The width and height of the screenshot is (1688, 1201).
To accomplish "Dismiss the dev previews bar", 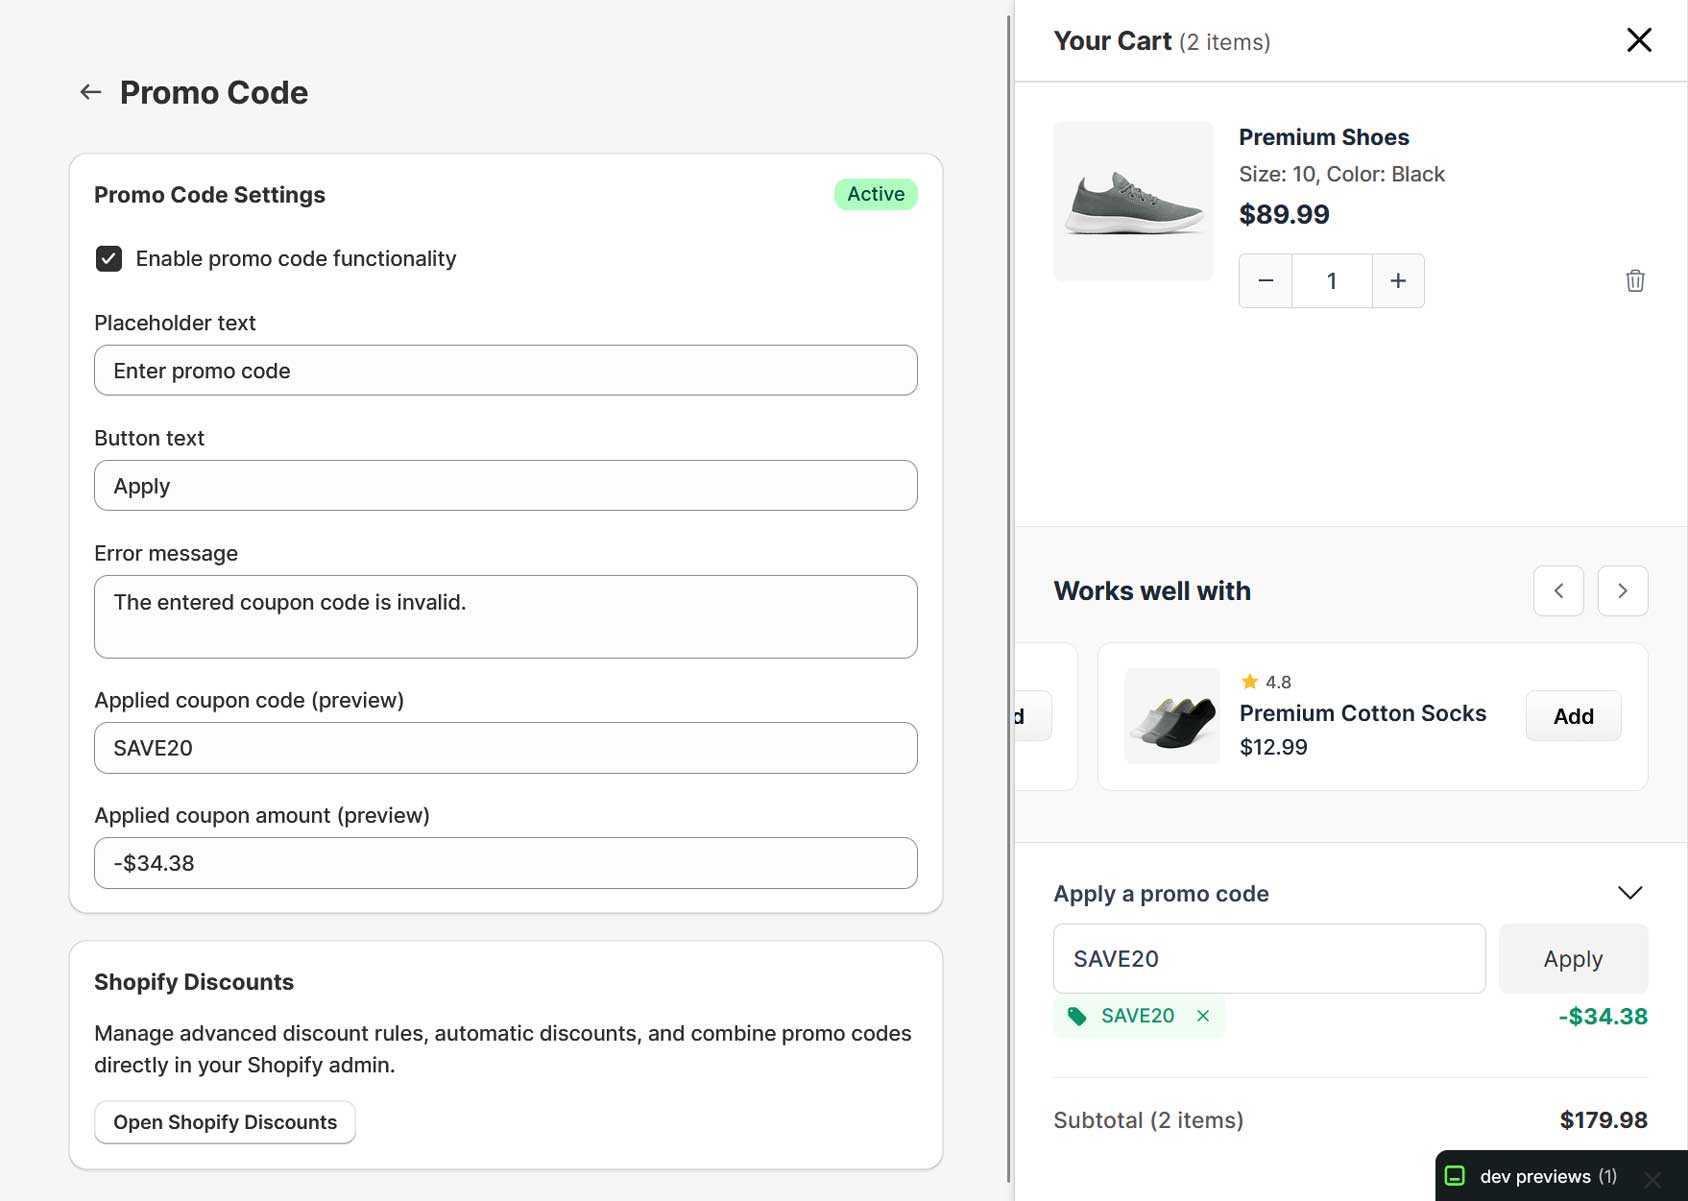I will [1652, 1180].
